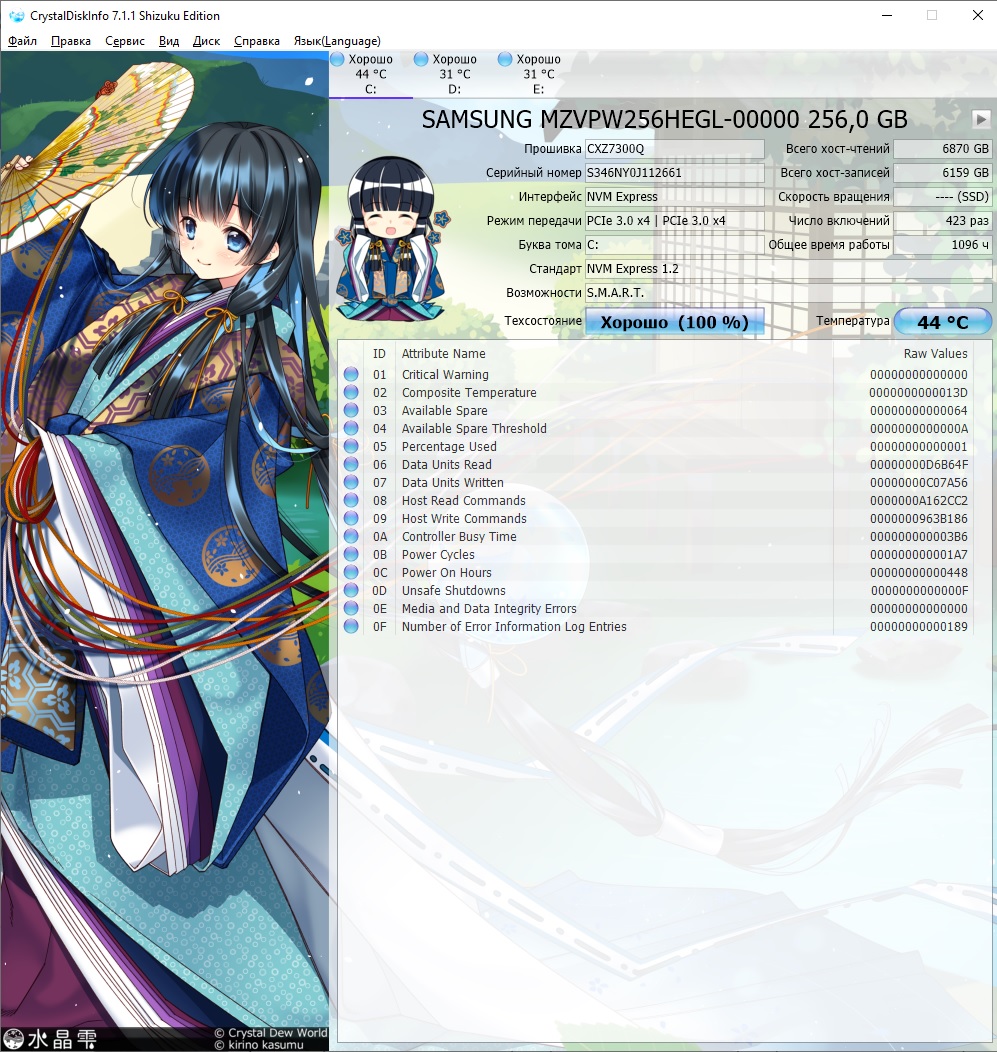
Task: Select the C: drive tab
Action: pyautogui.click(x=370, y=74)
